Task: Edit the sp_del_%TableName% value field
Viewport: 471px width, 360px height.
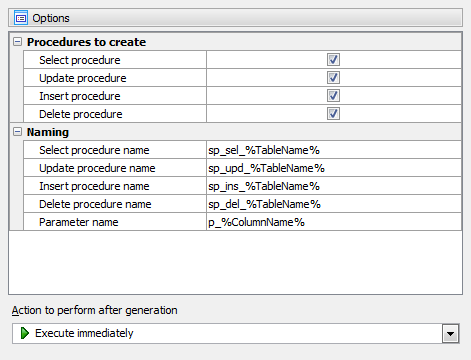Action: tap(334, 204)
